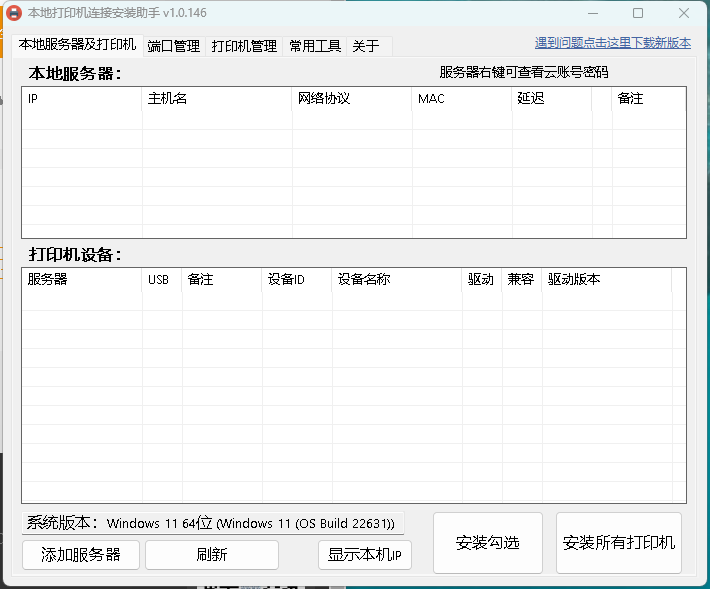Sort server list by 延迟 column
710x589 pixels.
(x=551, y=99)
